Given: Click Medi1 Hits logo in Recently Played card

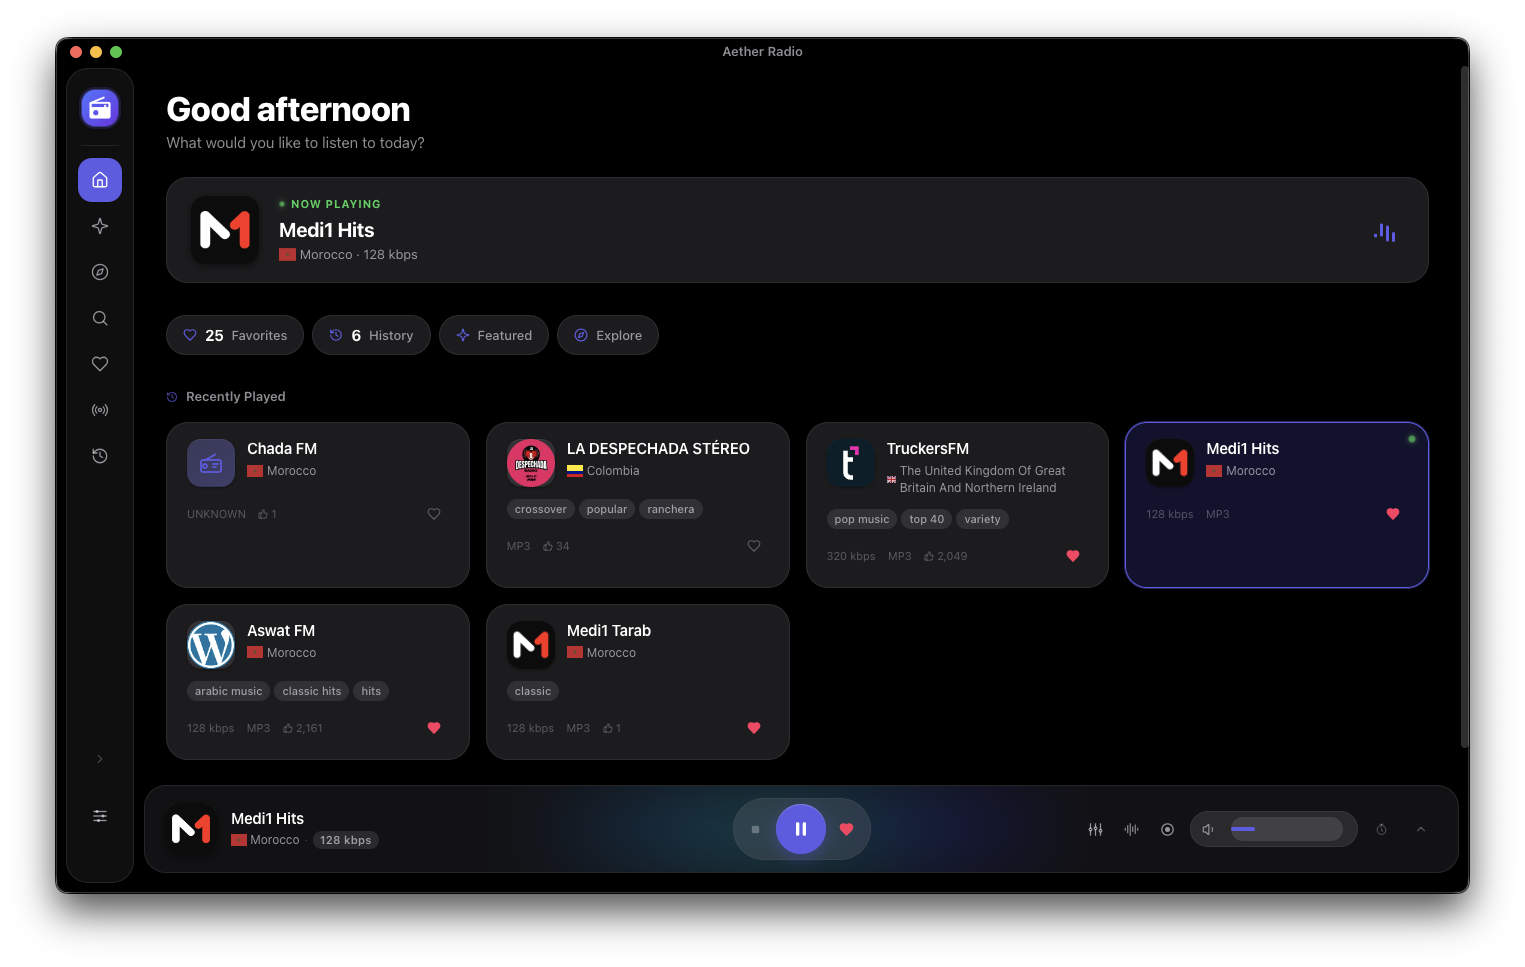Looking at the screenshot, I should coord(1170,463).
